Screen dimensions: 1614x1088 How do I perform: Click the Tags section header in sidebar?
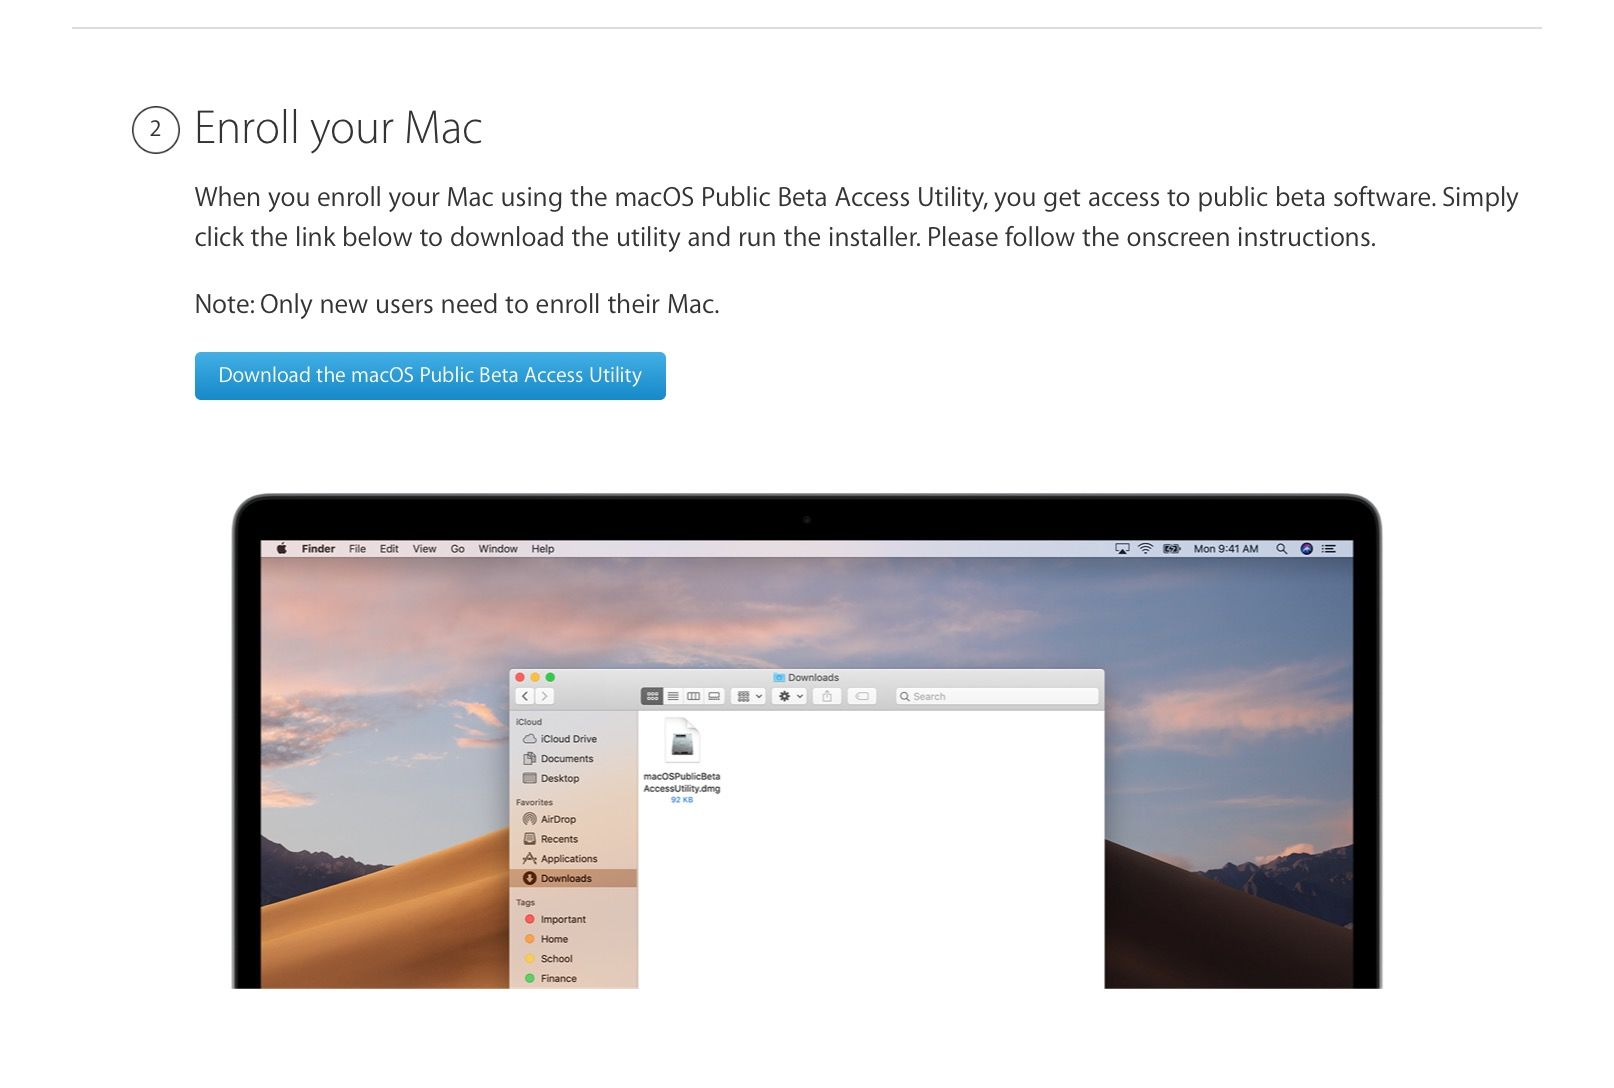(x=525, y=902)
